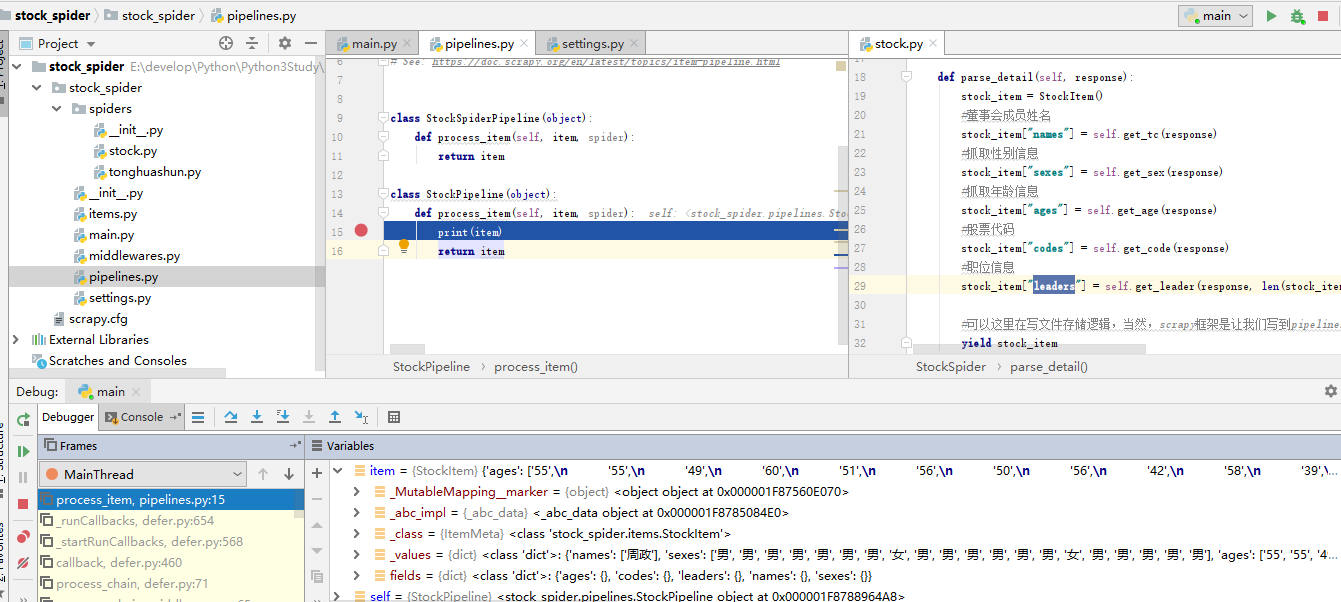Click the Step Out debug icon
The height and width of the screenshot is (602, 1341).
pyautogui.click(x=335, y=417)
